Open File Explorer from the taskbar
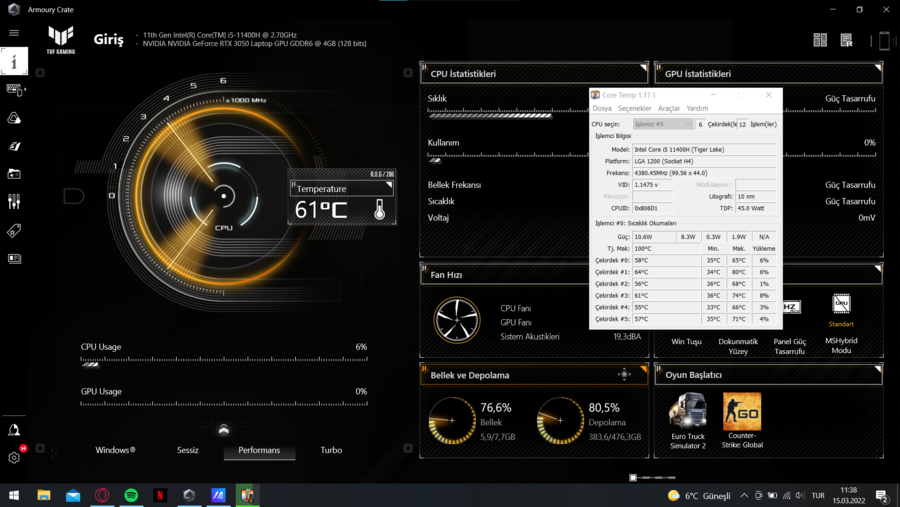This screenshot has height=507, width=900. coord(44,495)
